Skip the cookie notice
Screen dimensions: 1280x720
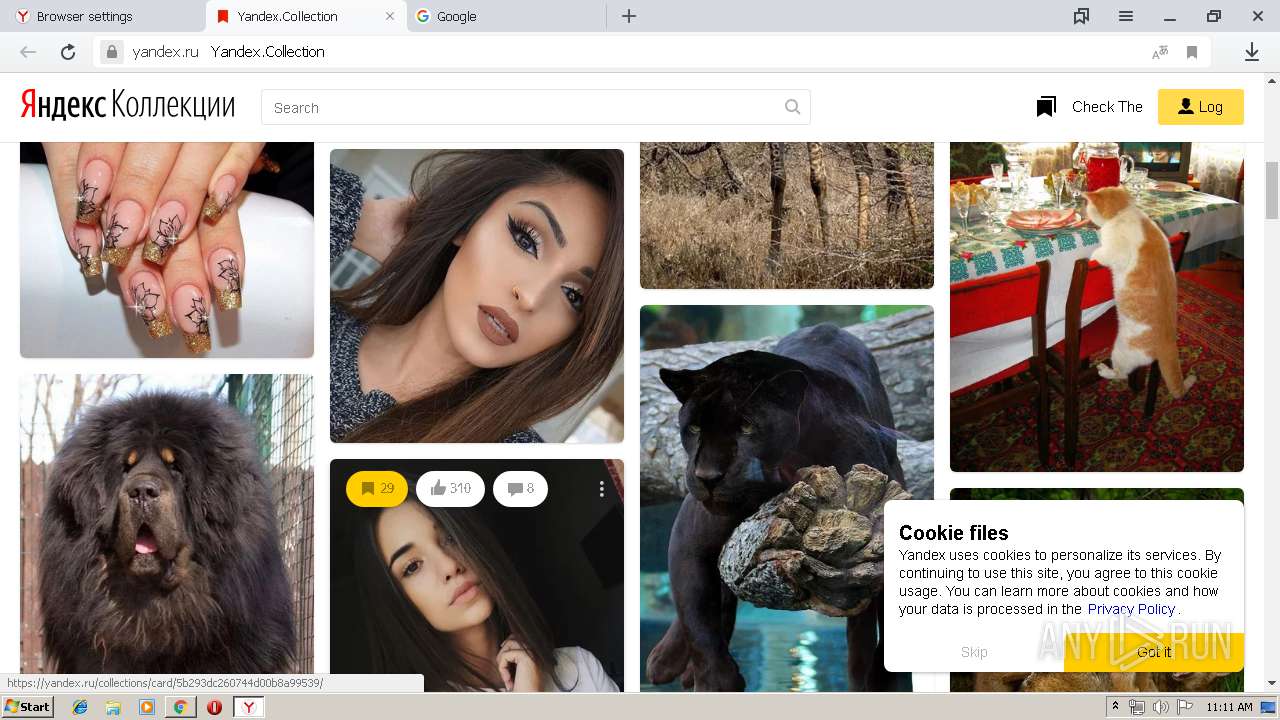[974, 652]
